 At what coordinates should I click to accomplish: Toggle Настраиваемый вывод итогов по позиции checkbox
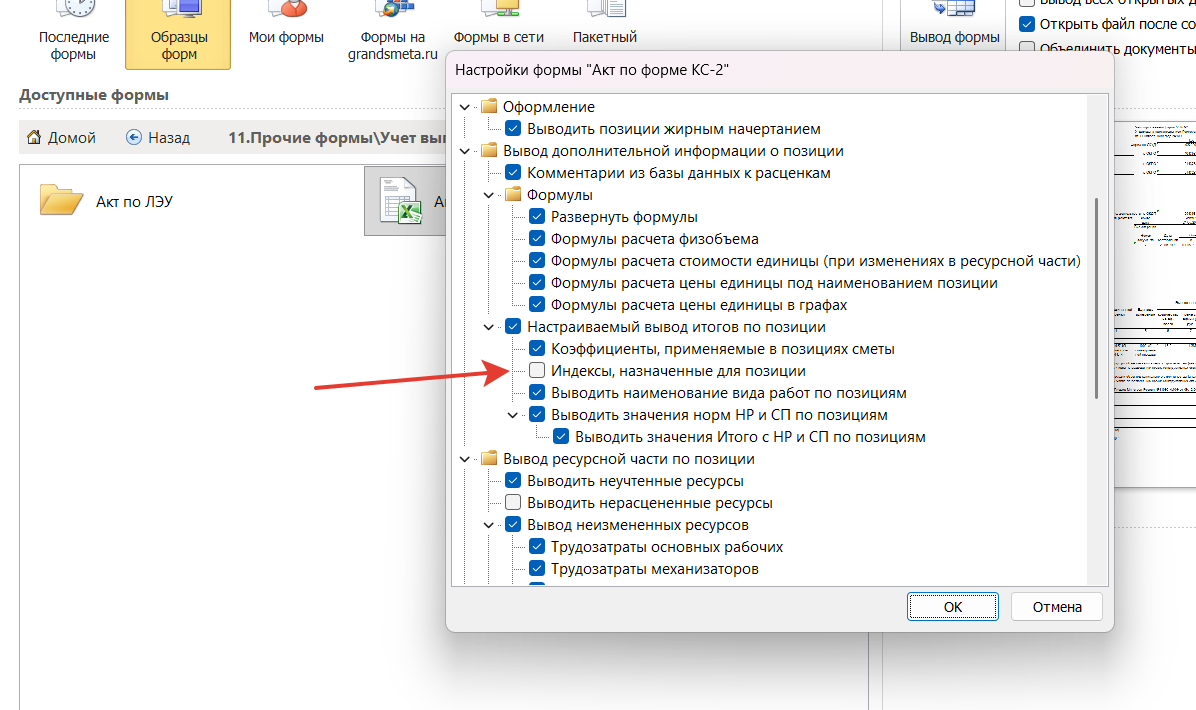[x=513, y=327]
